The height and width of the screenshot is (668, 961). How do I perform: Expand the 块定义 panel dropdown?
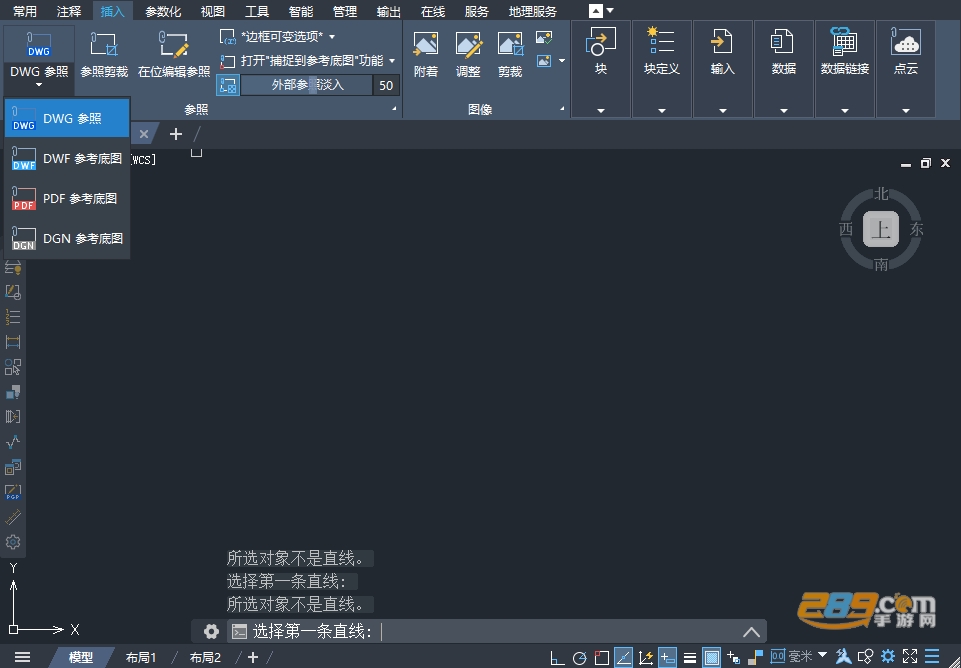[x=662, y=111]
